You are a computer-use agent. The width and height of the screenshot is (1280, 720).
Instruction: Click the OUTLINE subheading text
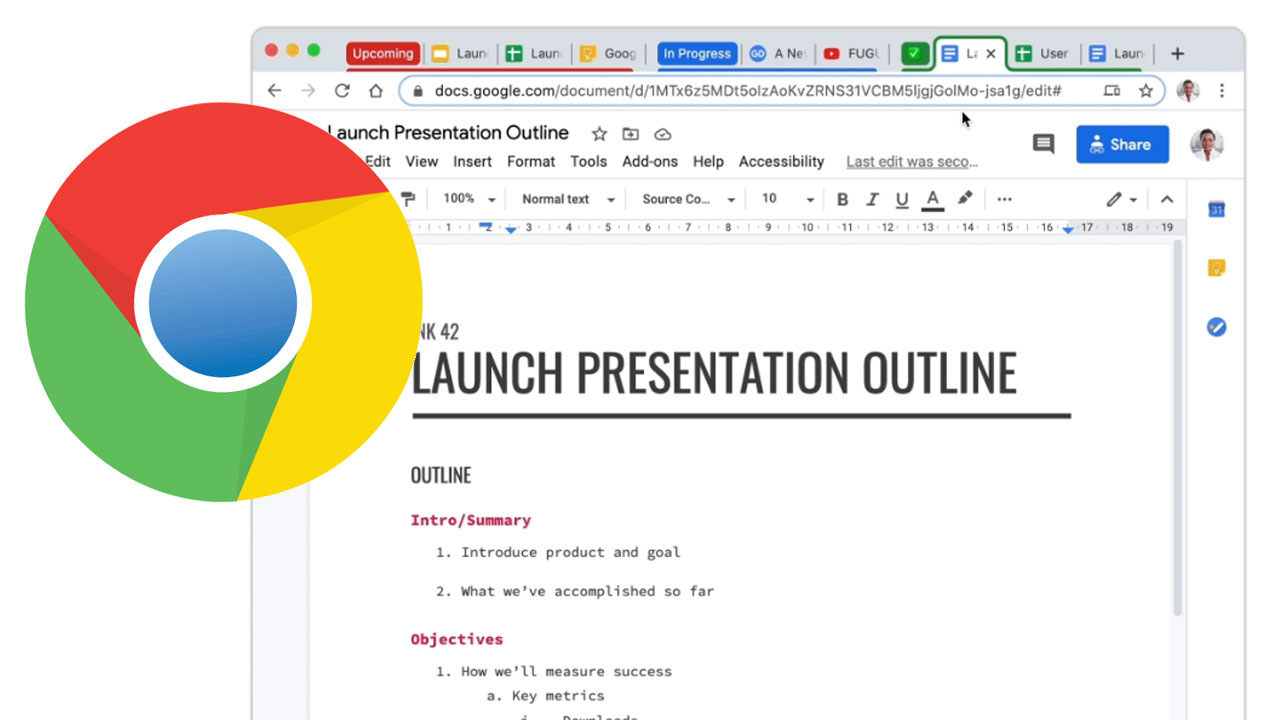[x=441, y=475]
